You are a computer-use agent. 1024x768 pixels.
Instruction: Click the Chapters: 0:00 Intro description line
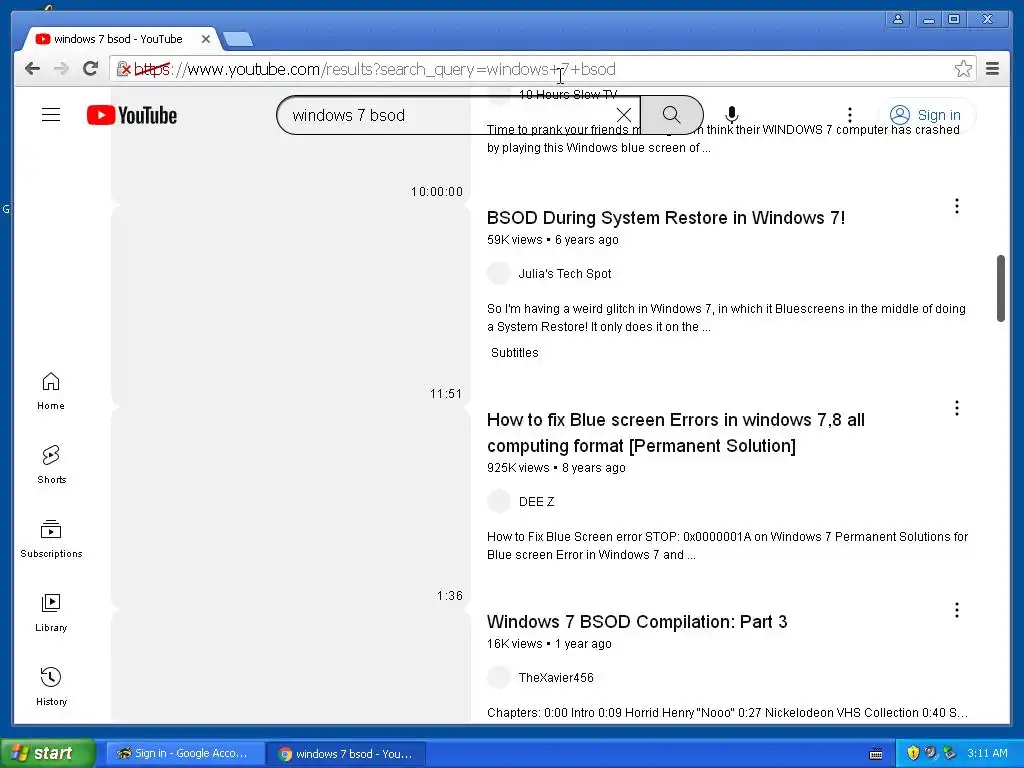(x=727, y=712)
